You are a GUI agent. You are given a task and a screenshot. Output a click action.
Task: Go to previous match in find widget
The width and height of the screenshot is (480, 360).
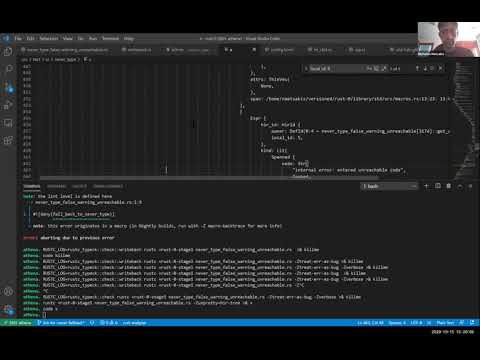[x=417, y=68]
